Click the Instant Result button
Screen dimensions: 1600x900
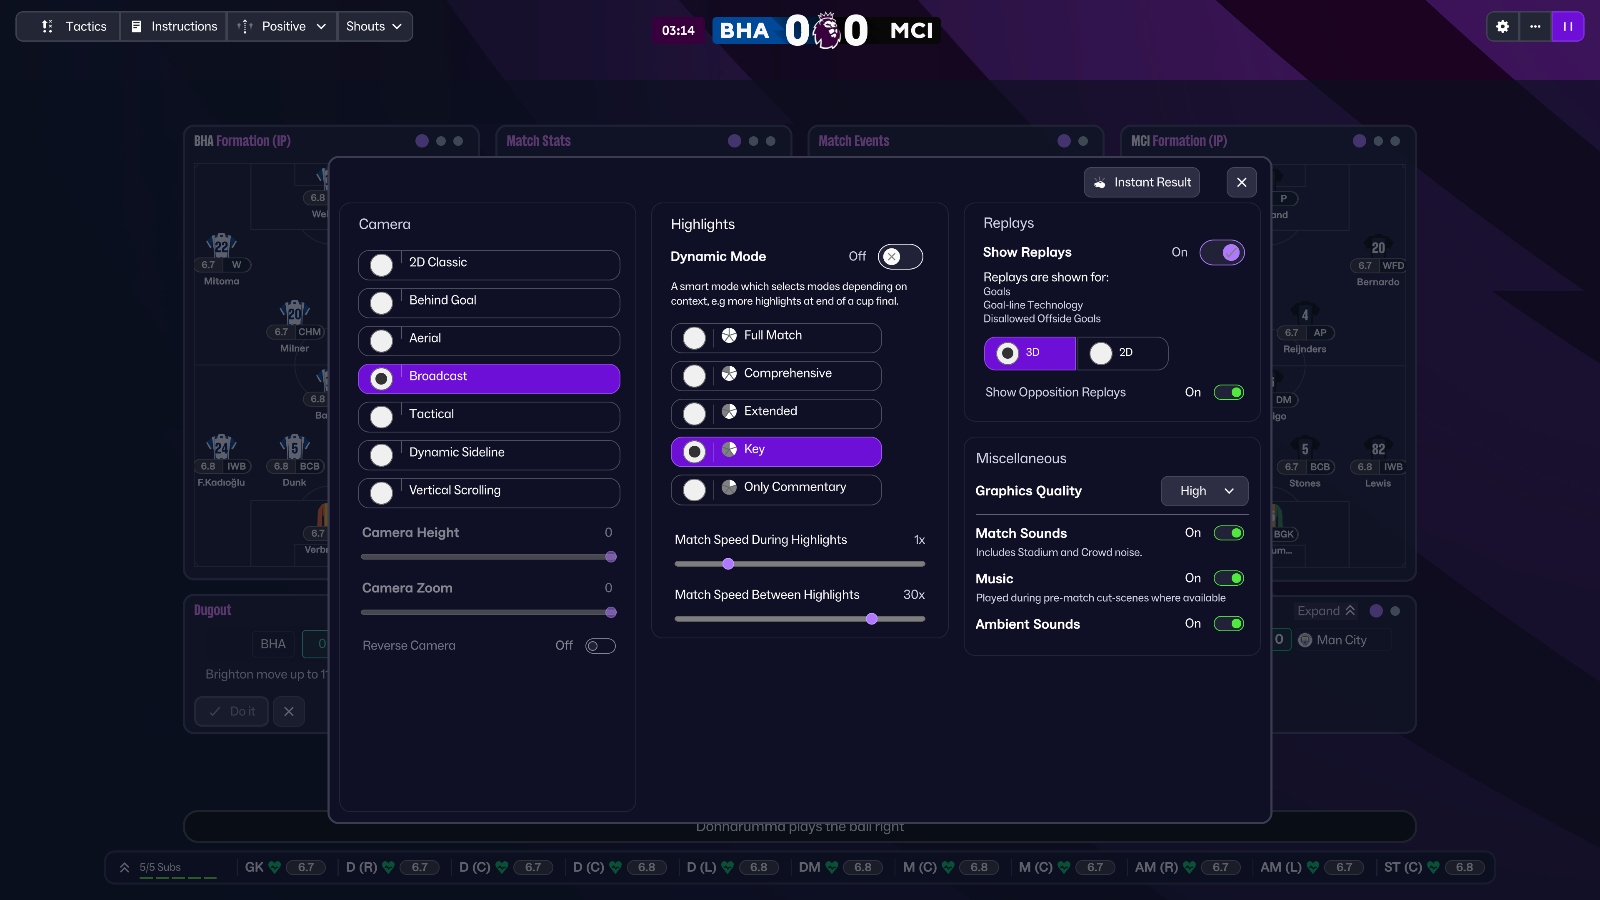[x=1141, y=182]
